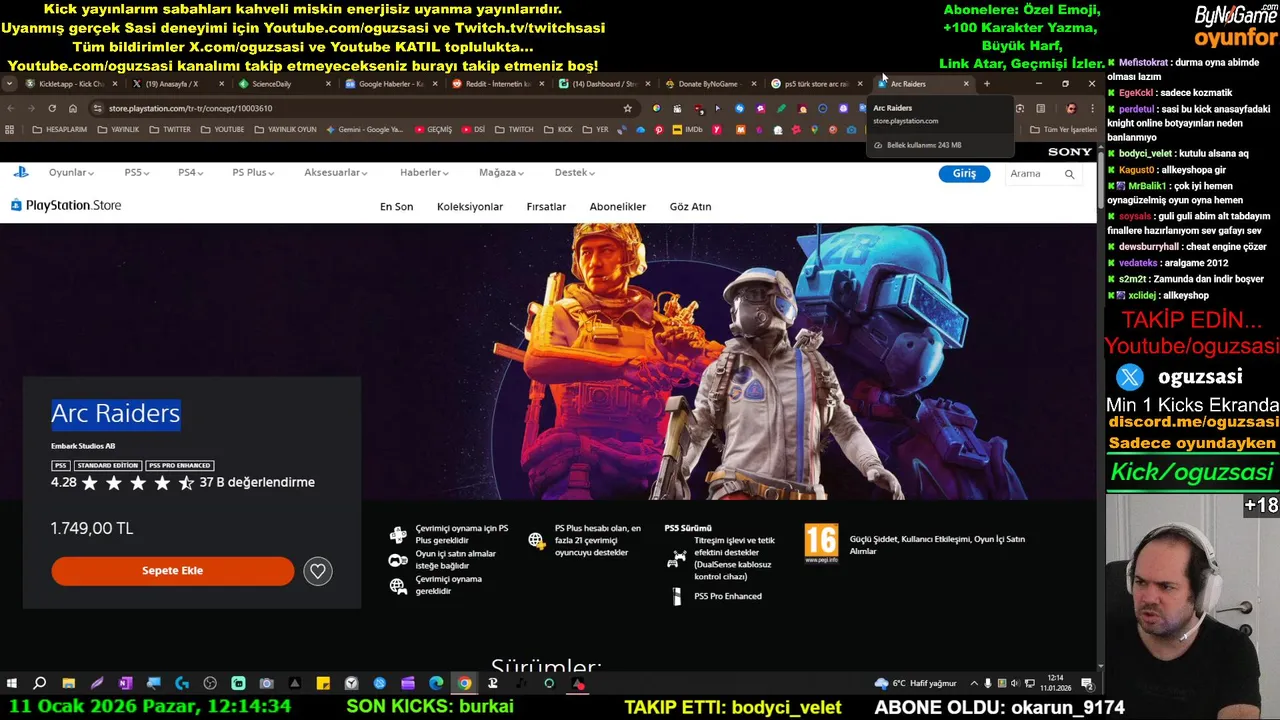Open OneNote from taskbar

(125, 683)
